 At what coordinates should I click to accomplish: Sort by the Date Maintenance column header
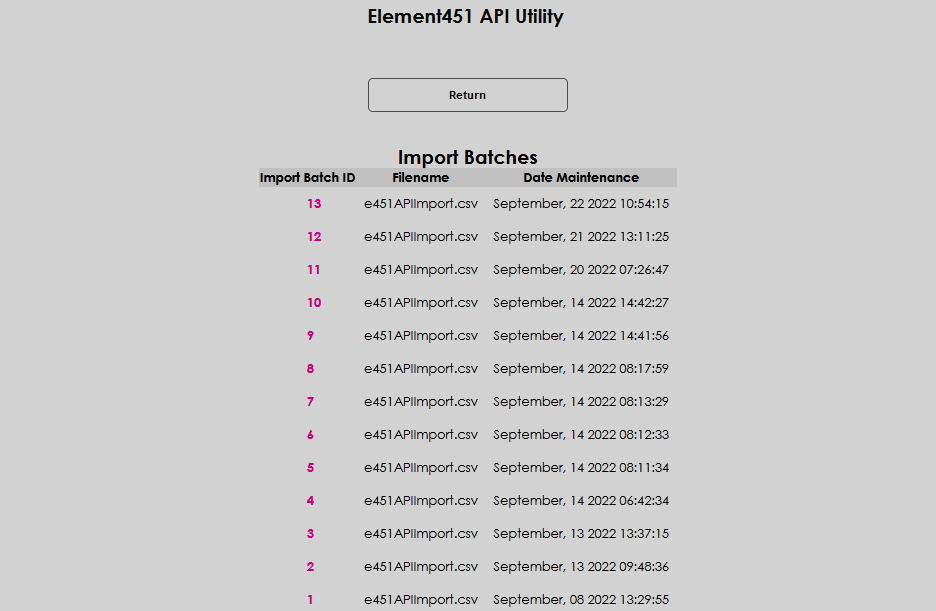581,177
